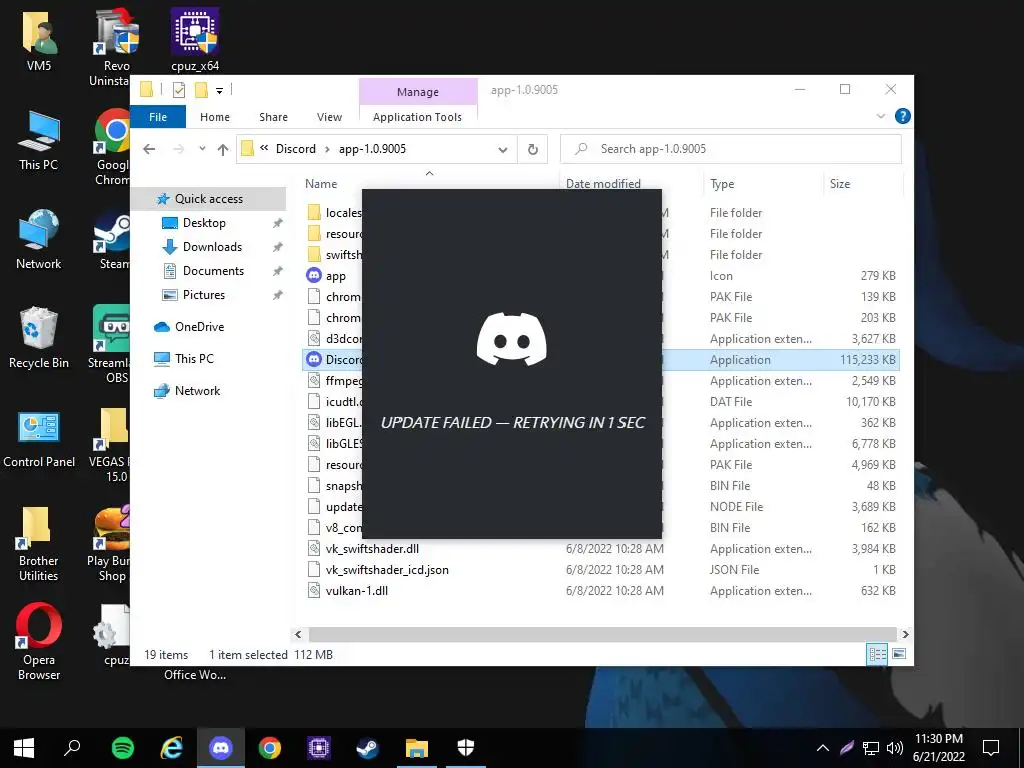This screenshot has height=768, width=1024.
Task: Click the Search app-1.0.9005 box
Action: [x=731, y=149]
